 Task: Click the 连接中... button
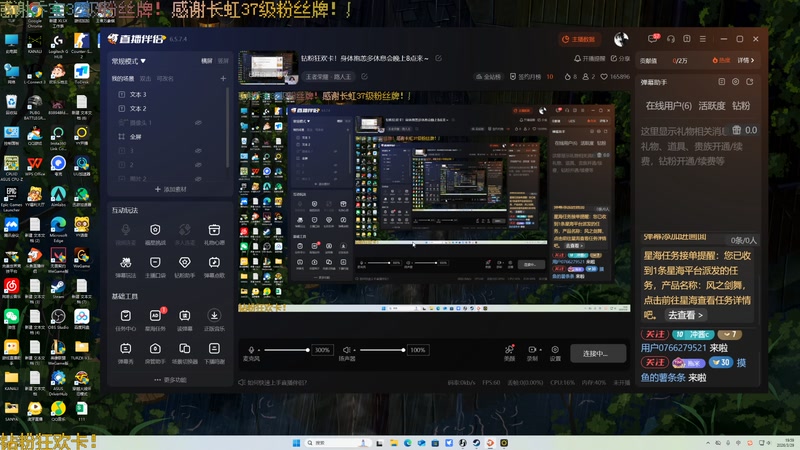pos(598,353)
